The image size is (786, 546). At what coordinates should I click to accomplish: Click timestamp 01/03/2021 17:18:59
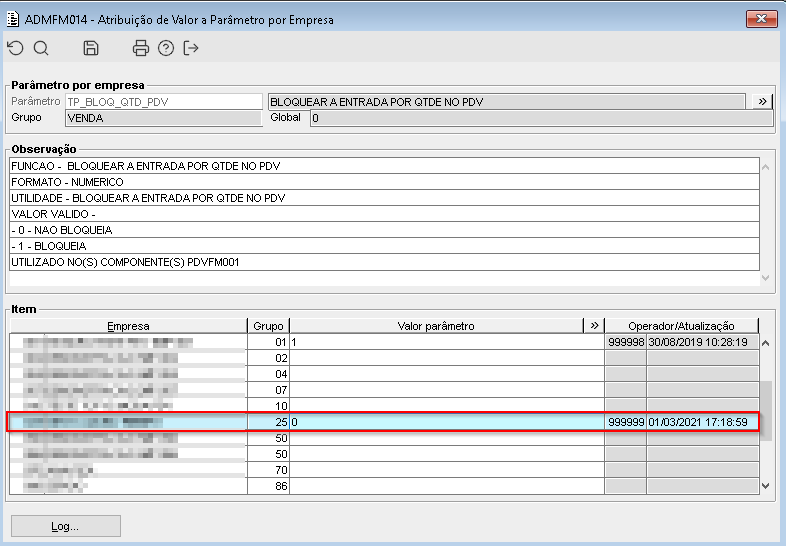click(x=702, y=422)
